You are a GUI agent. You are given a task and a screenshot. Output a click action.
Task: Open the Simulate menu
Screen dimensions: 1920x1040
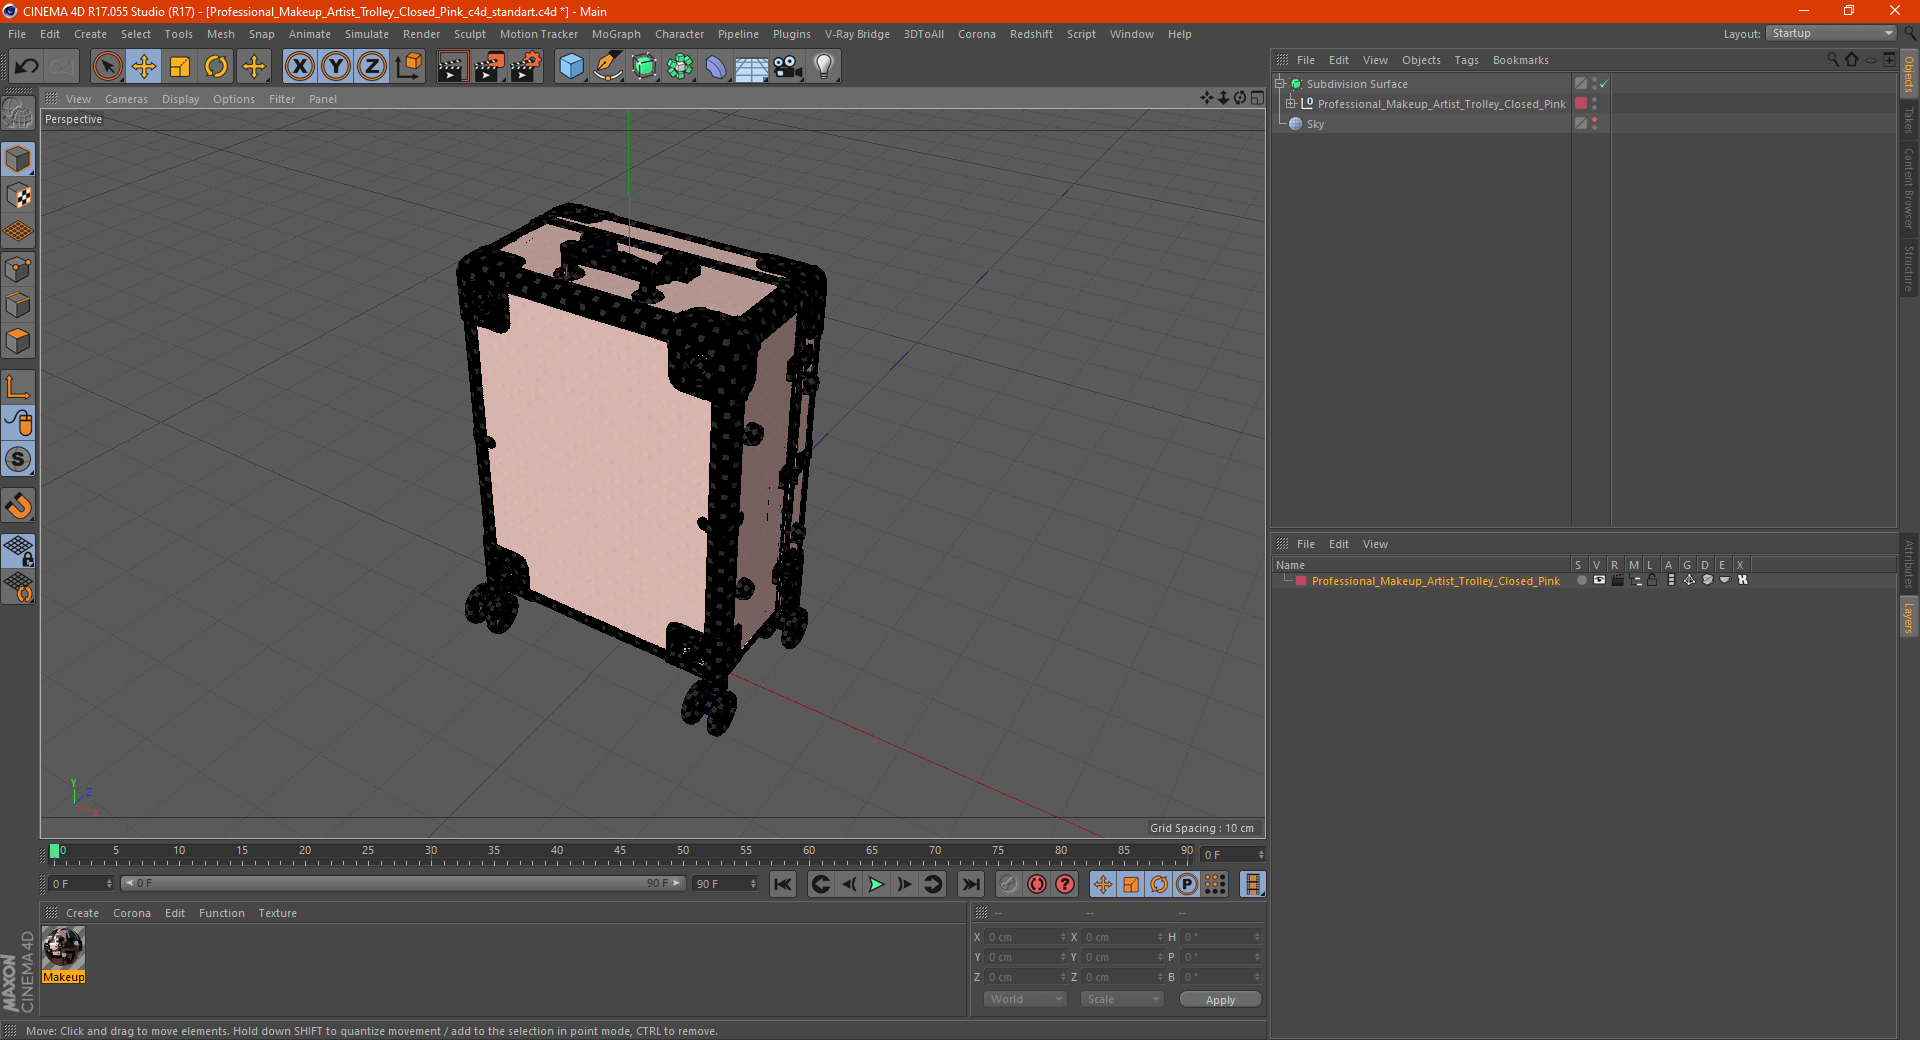[367, 34]
